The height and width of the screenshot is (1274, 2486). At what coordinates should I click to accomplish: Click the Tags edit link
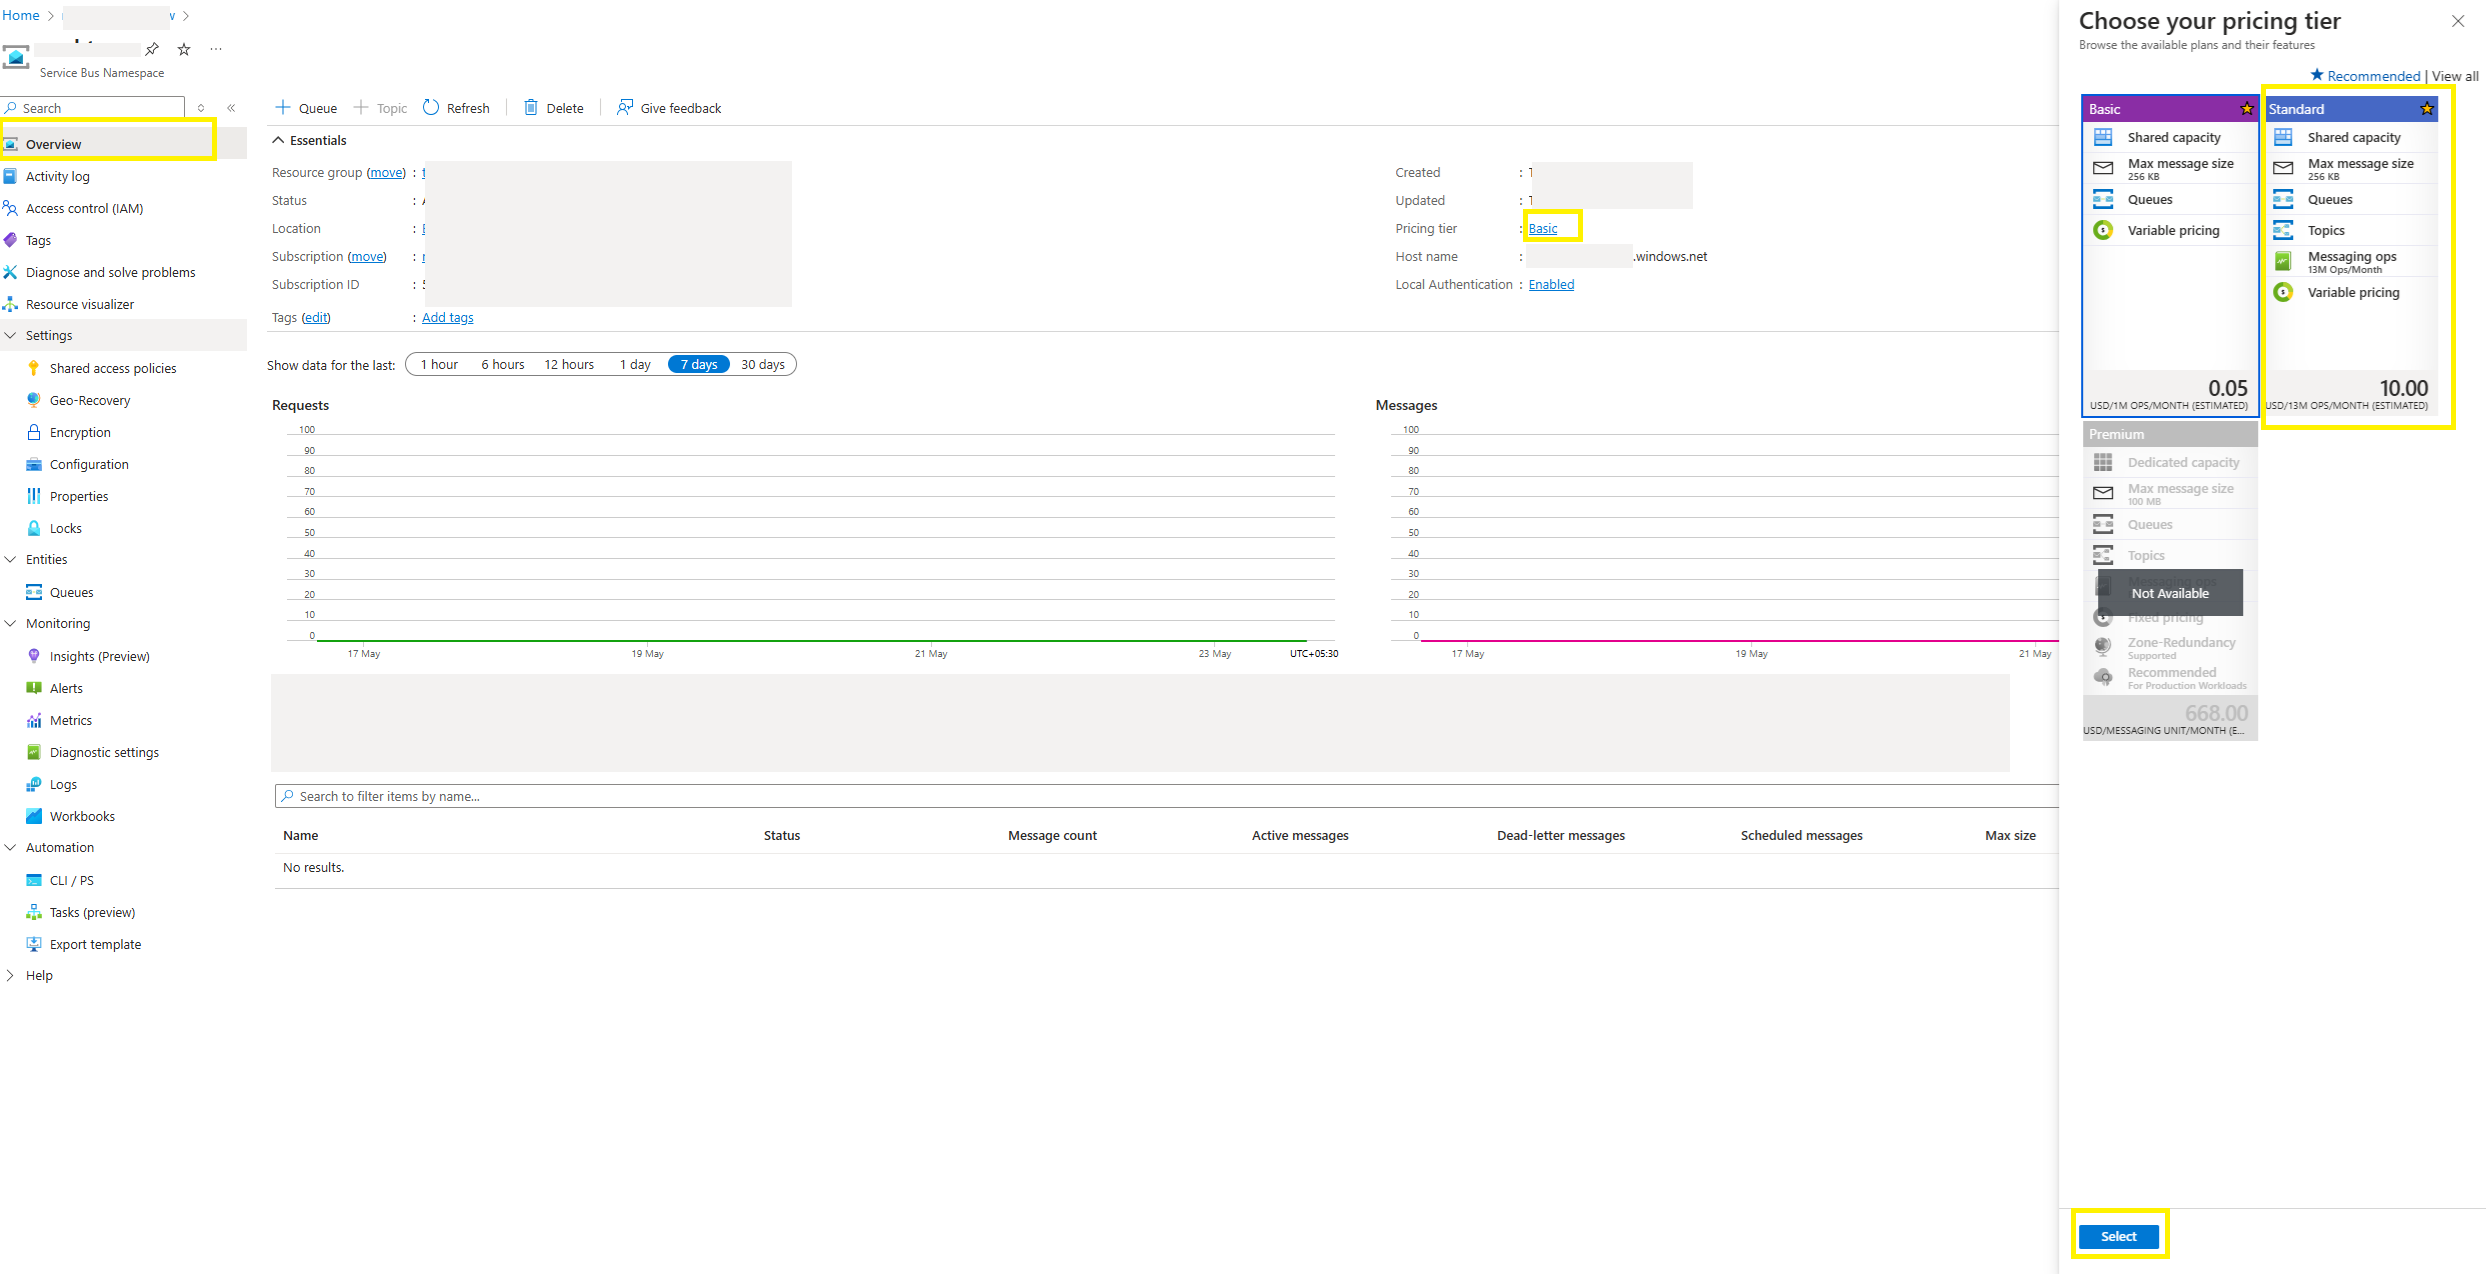click(316, 318)
